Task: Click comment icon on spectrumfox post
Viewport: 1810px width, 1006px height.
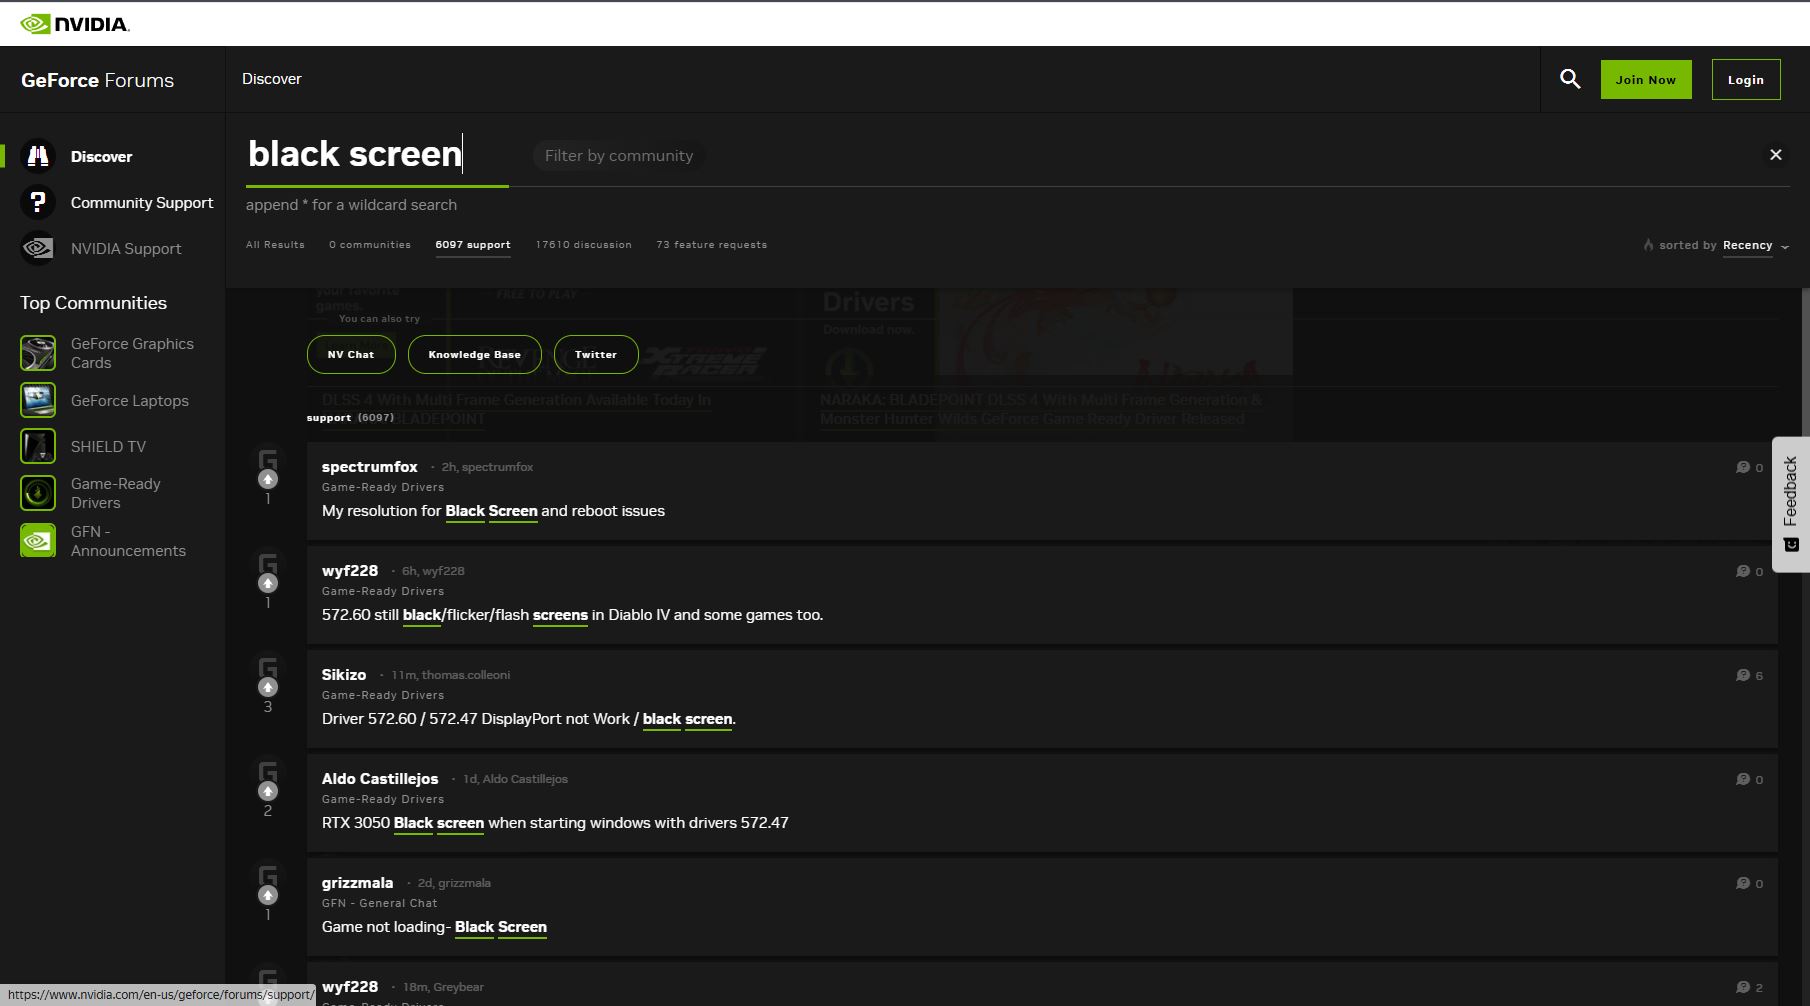Action: pyautogui.click(x=1743, y=467)
